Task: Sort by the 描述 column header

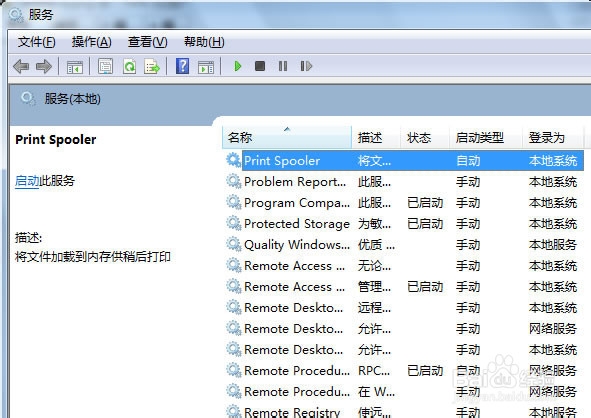Action: click(375, 138)
